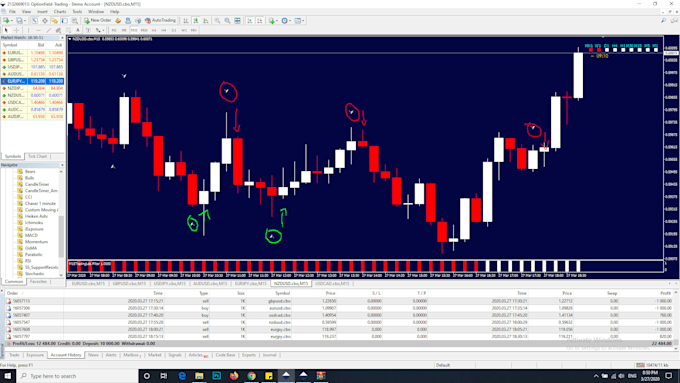The height and width of the screenshot is (383, 680).
Task: Click the New Order button
Action: (x=98, y=20)
